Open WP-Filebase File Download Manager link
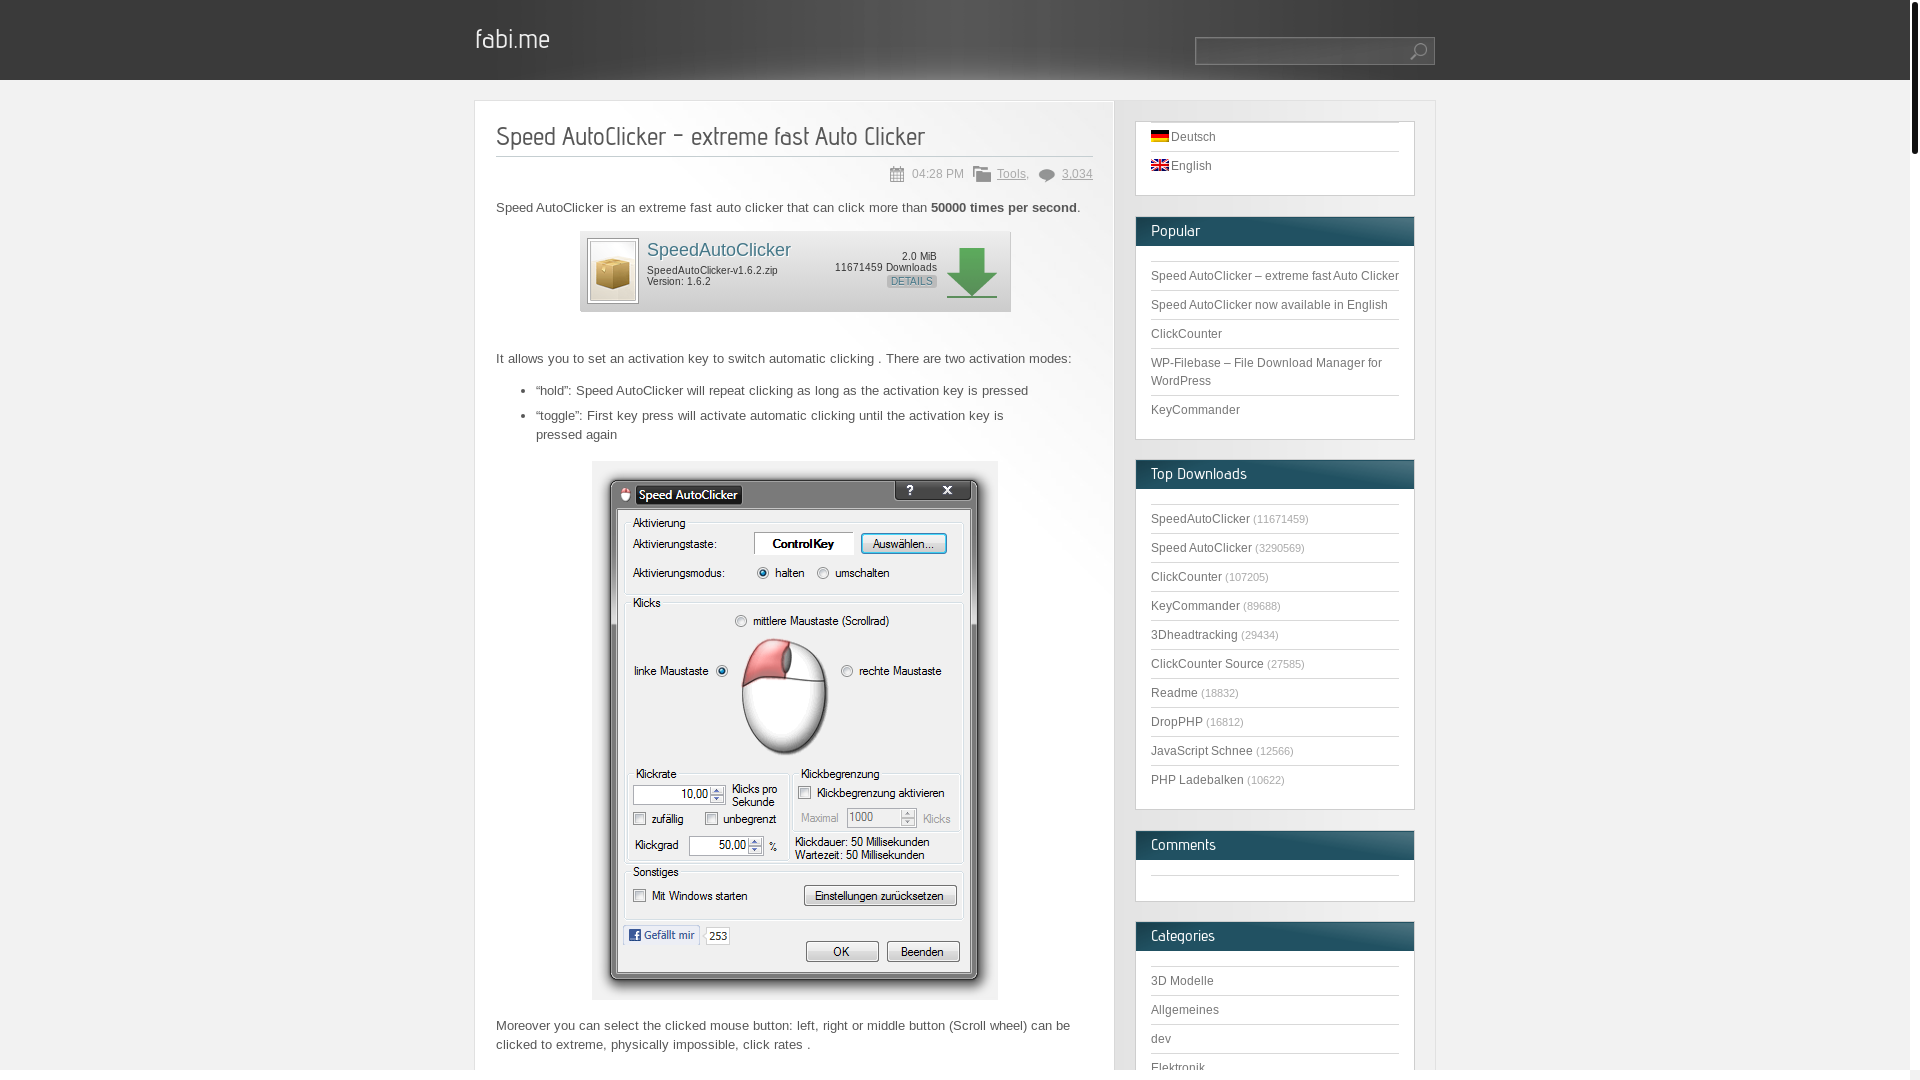Viewport: 1920px width, 1080px height. coord(1266,372)
